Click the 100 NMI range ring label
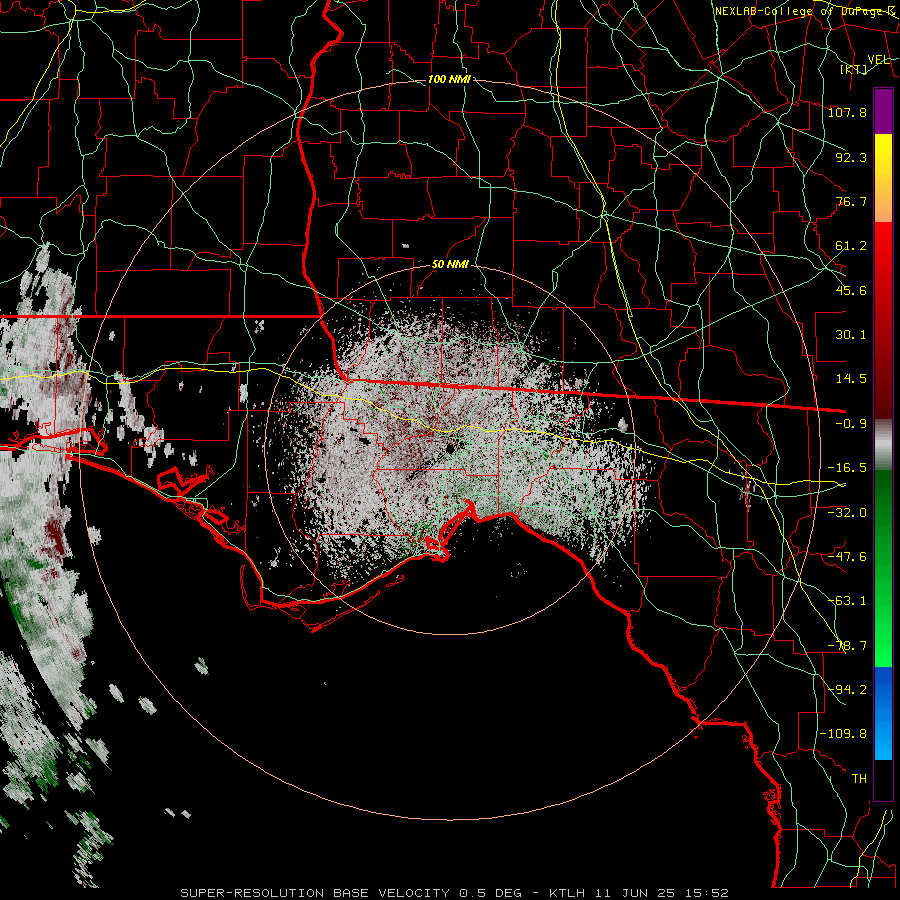Screen dimensions: 900x900 click(x=449, y=79)
